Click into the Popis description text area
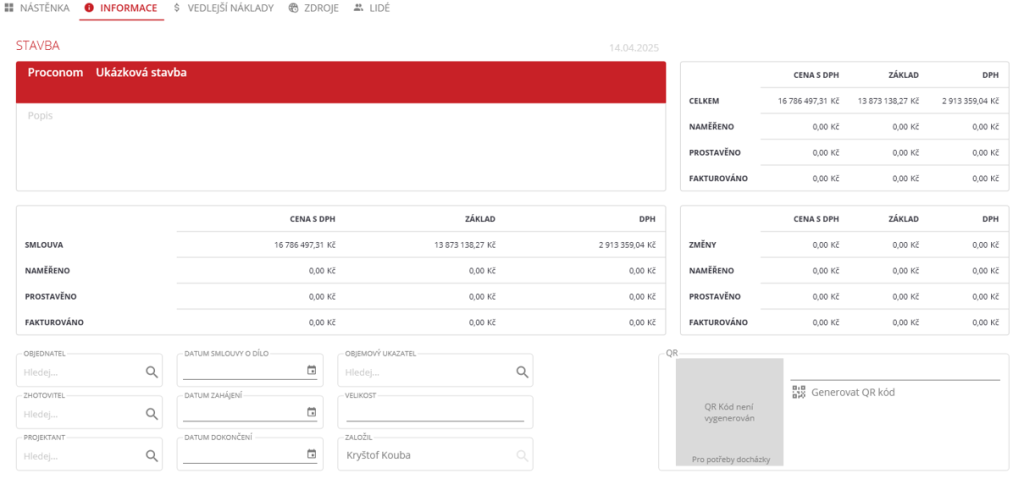Image resolution: width=1024 pixels, height=490 pixels. [x=340, y=146]
